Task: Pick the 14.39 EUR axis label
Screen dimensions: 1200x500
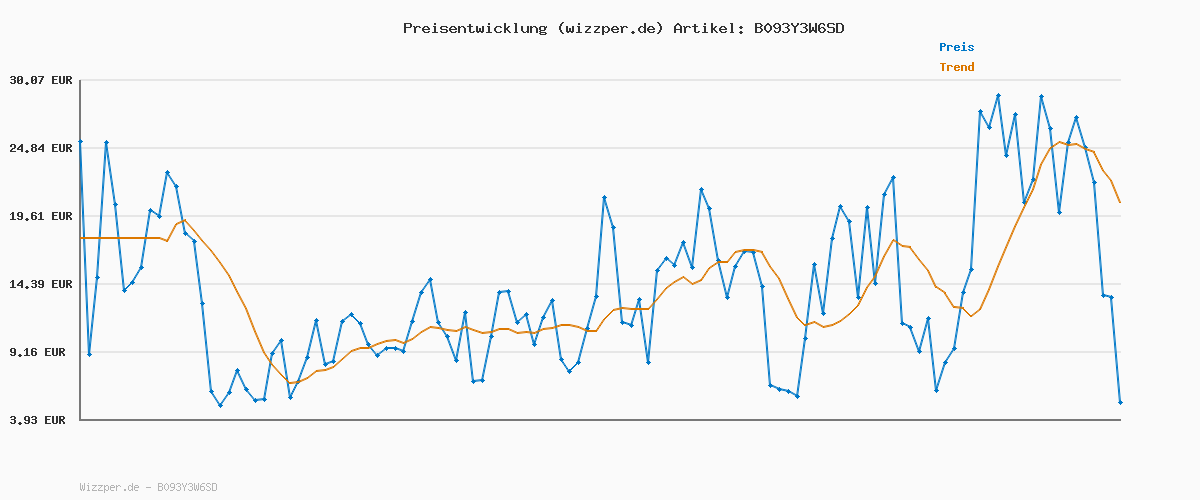Action: [41, 284]
